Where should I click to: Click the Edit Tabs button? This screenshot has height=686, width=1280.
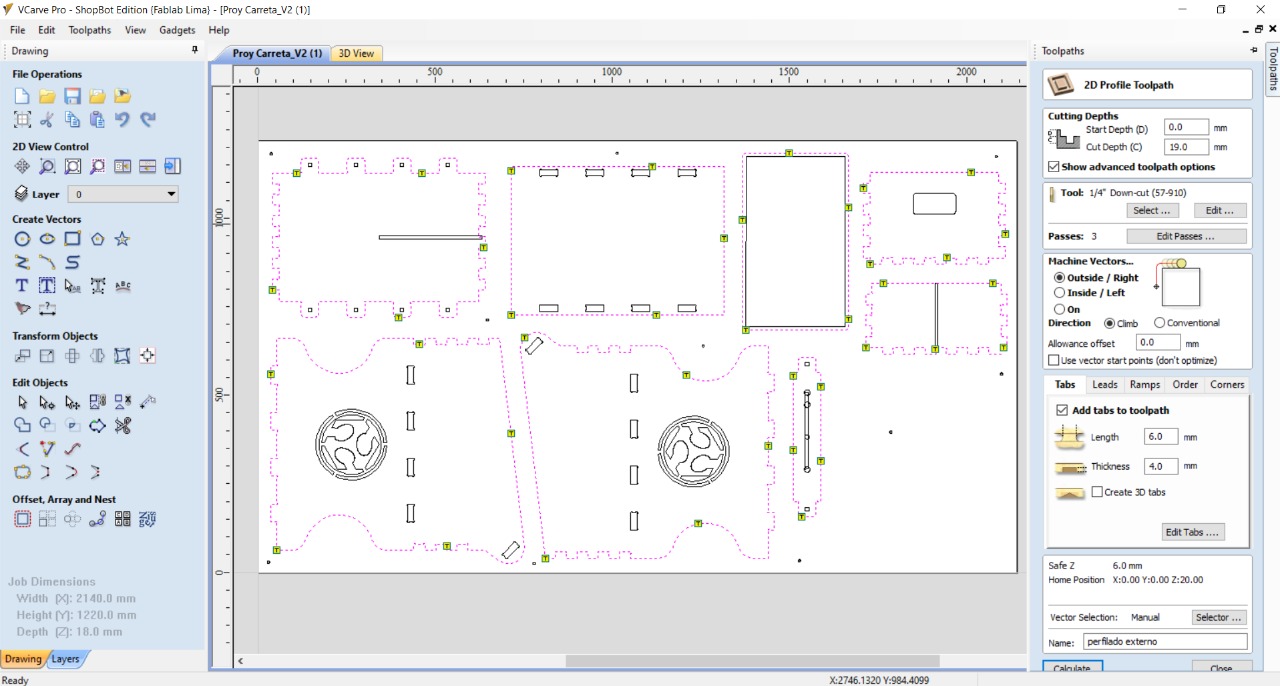[1193, 532]
